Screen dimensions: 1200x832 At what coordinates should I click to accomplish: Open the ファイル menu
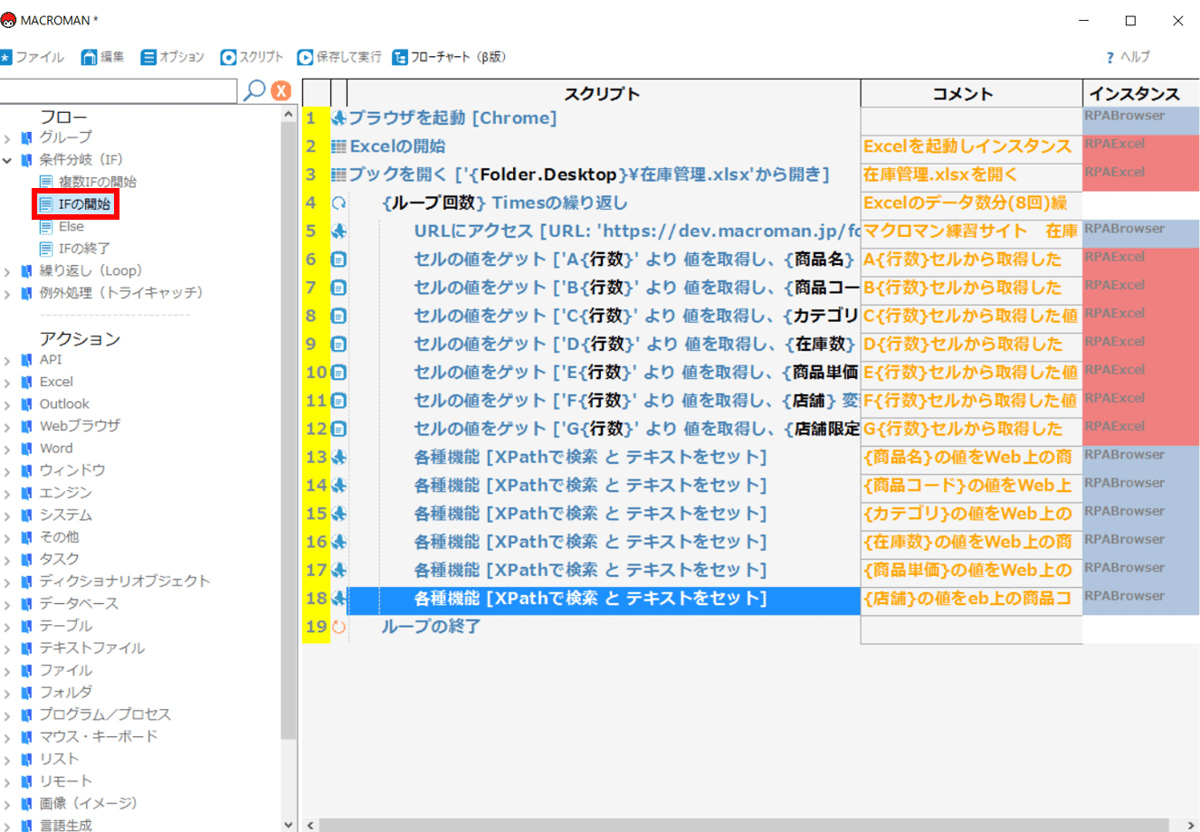(x=33, y=57)
